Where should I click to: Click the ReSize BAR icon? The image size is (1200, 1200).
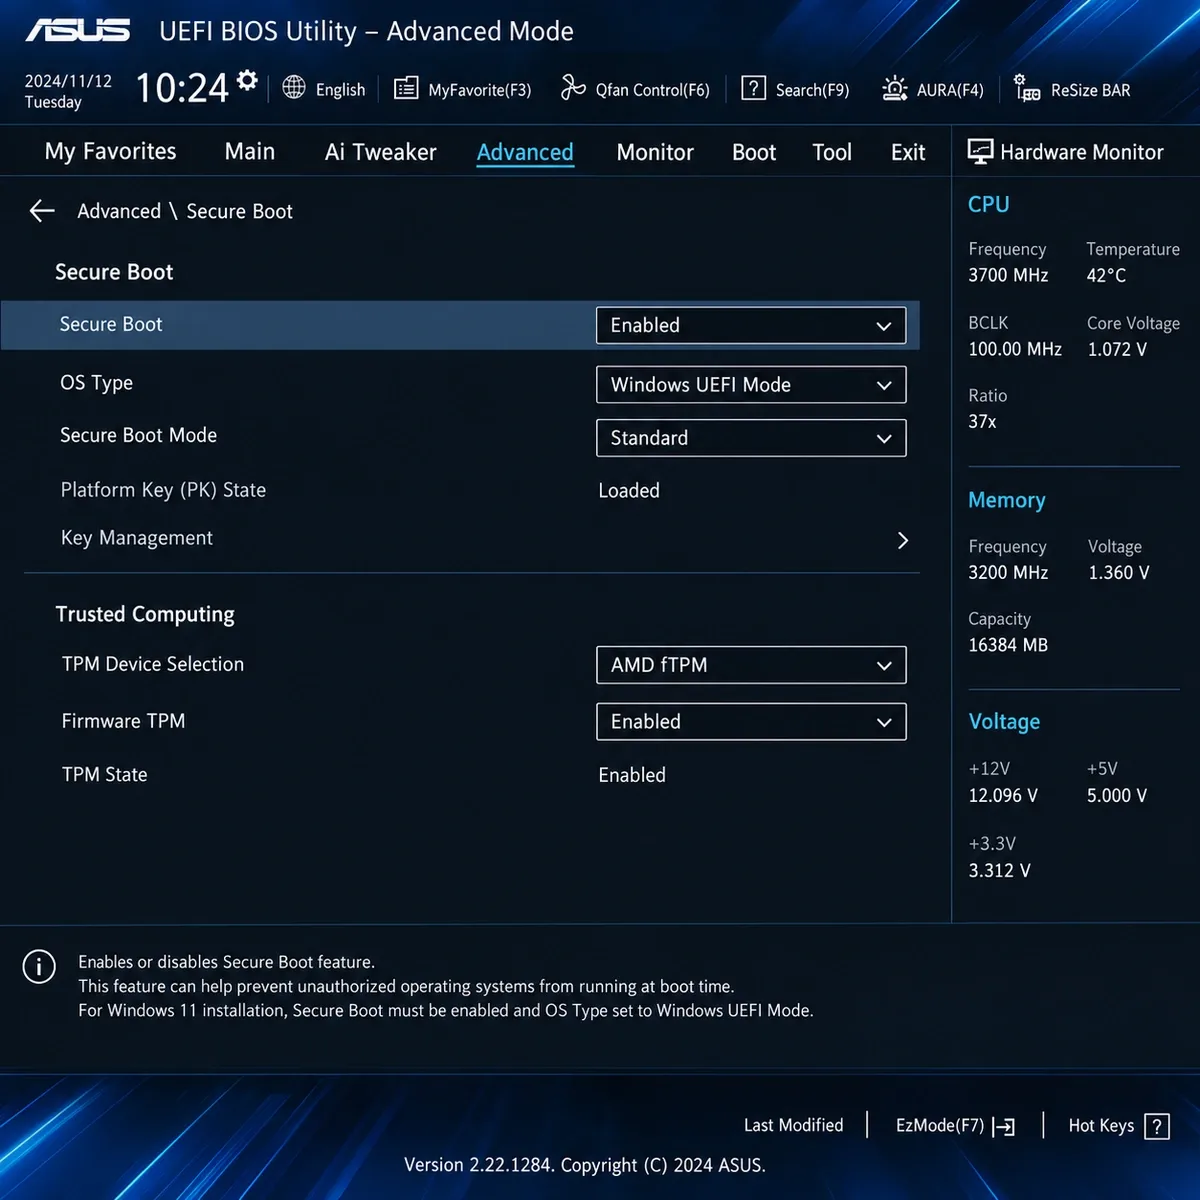(1027, 88)
